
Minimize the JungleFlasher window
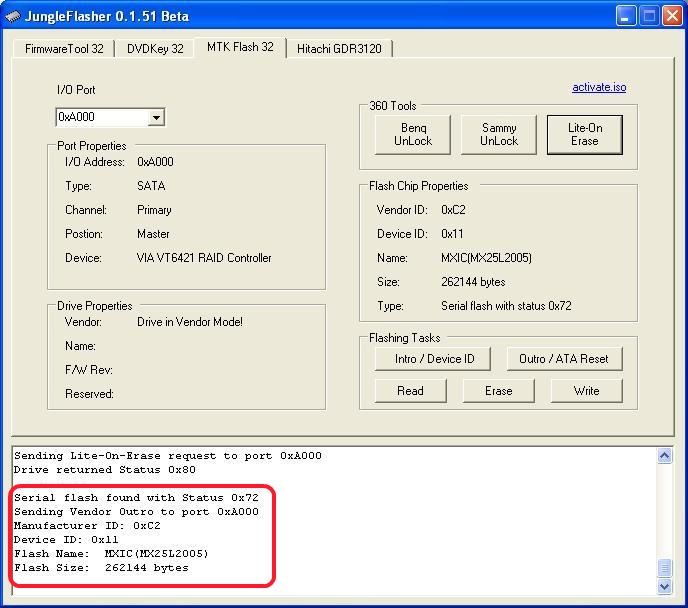click(625, 17)
